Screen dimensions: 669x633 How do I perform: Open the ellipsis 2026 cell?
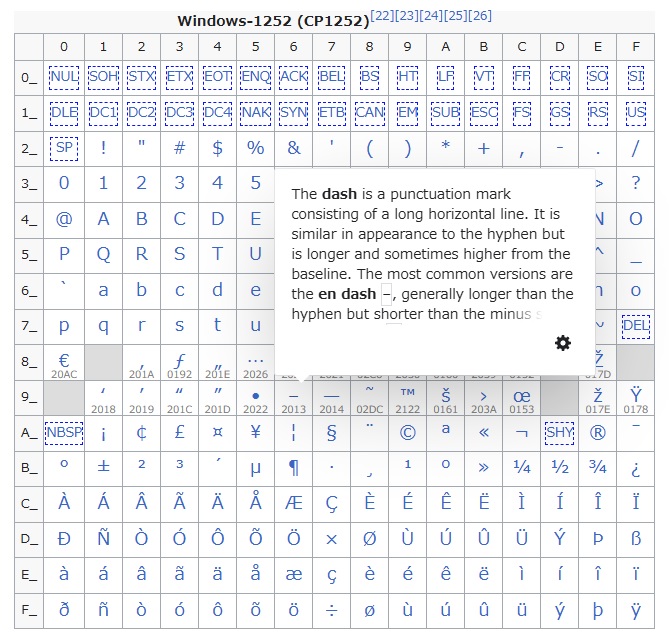256,363
